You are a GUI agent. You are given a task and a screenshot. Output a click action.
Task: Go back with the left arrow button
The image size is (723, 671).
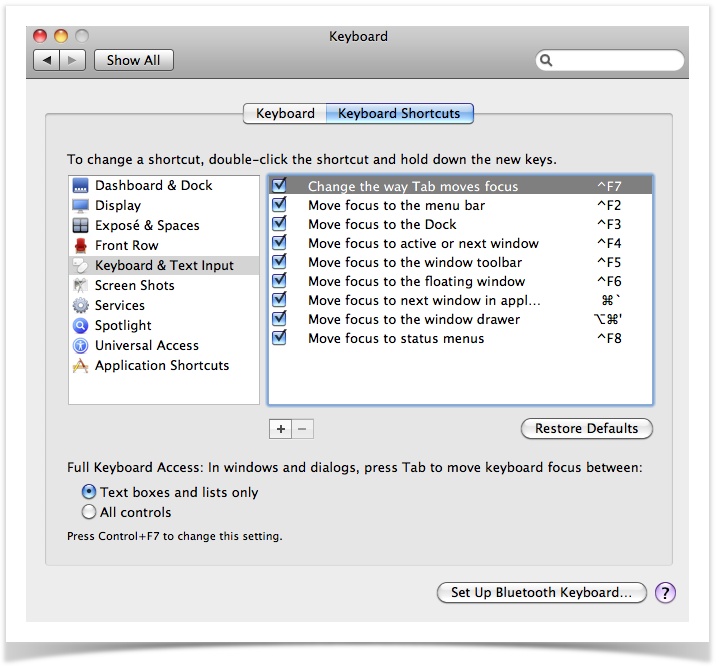point(47,60)
